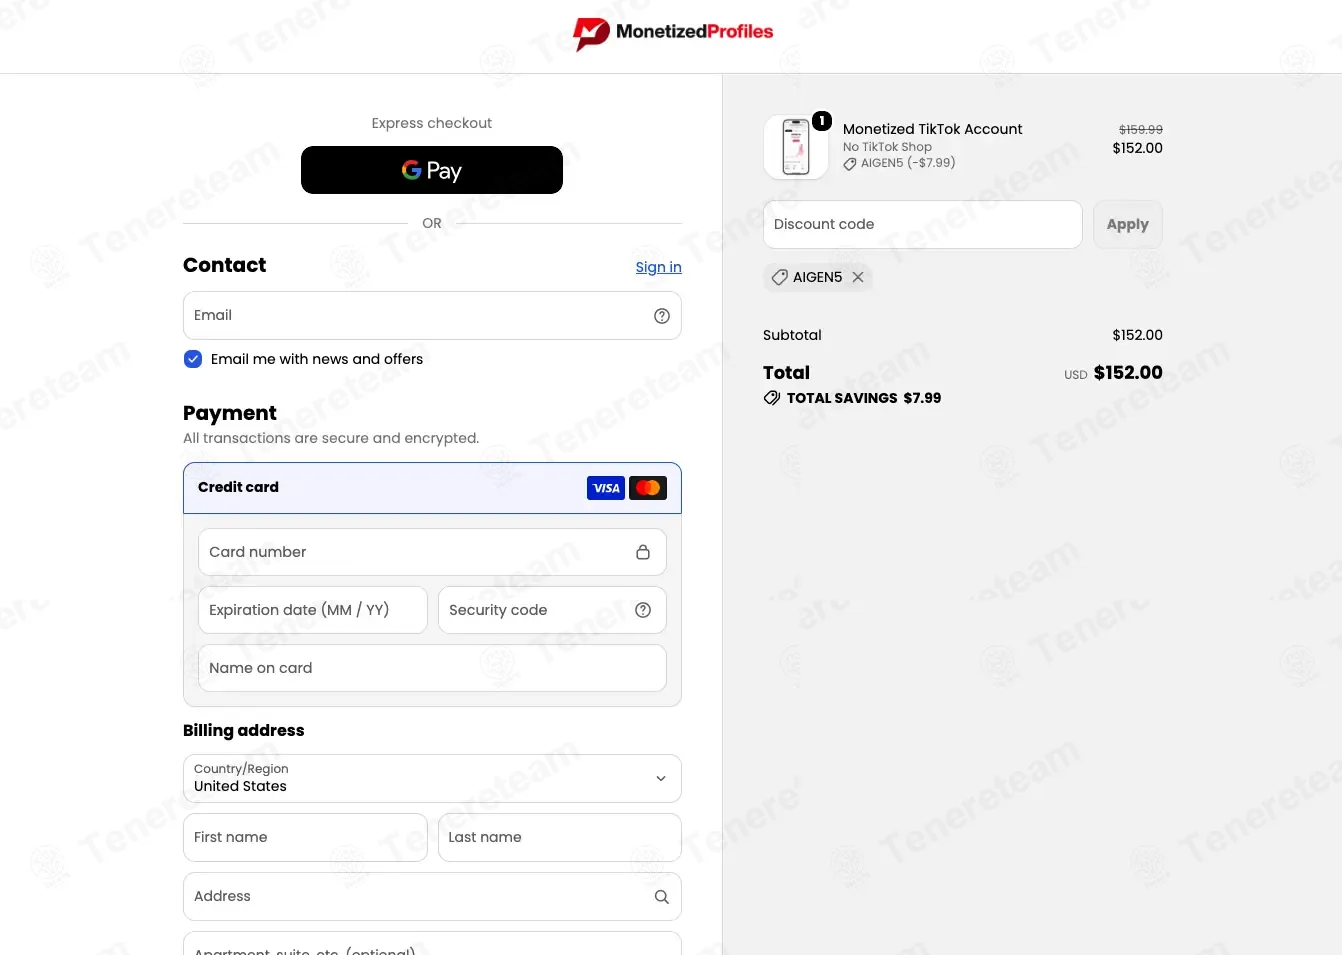
Task: Open the Country/Region dropdown
Action: [432, 778]
